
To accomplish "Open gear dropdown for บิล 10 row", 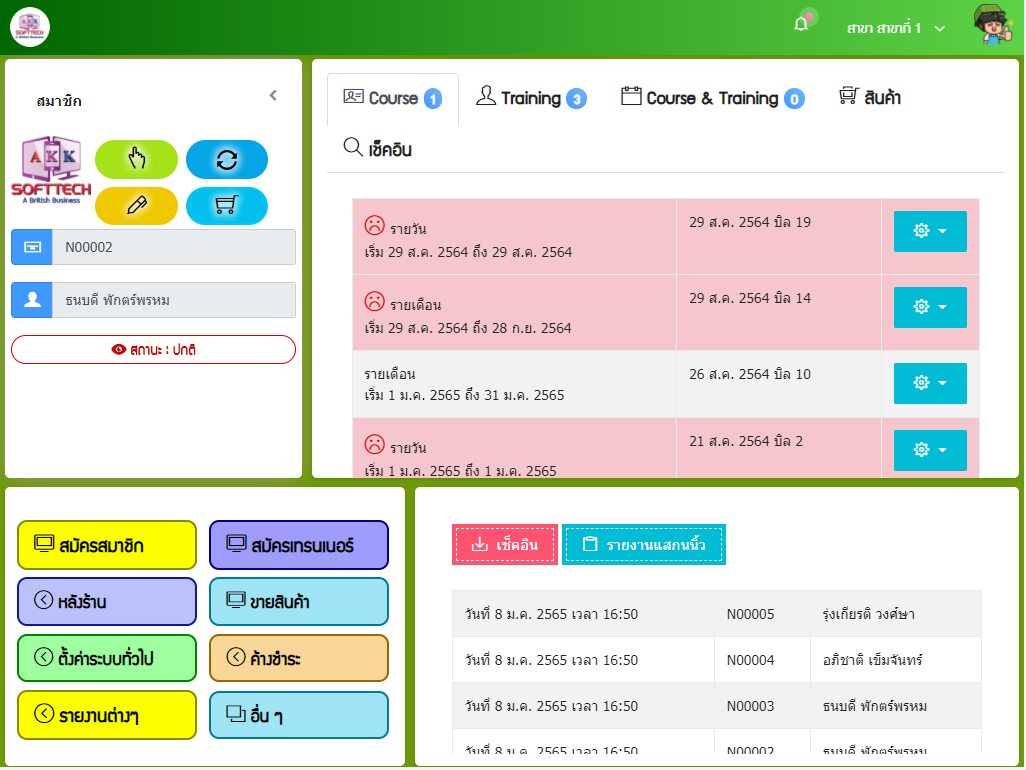I will (x=929, y=383).
